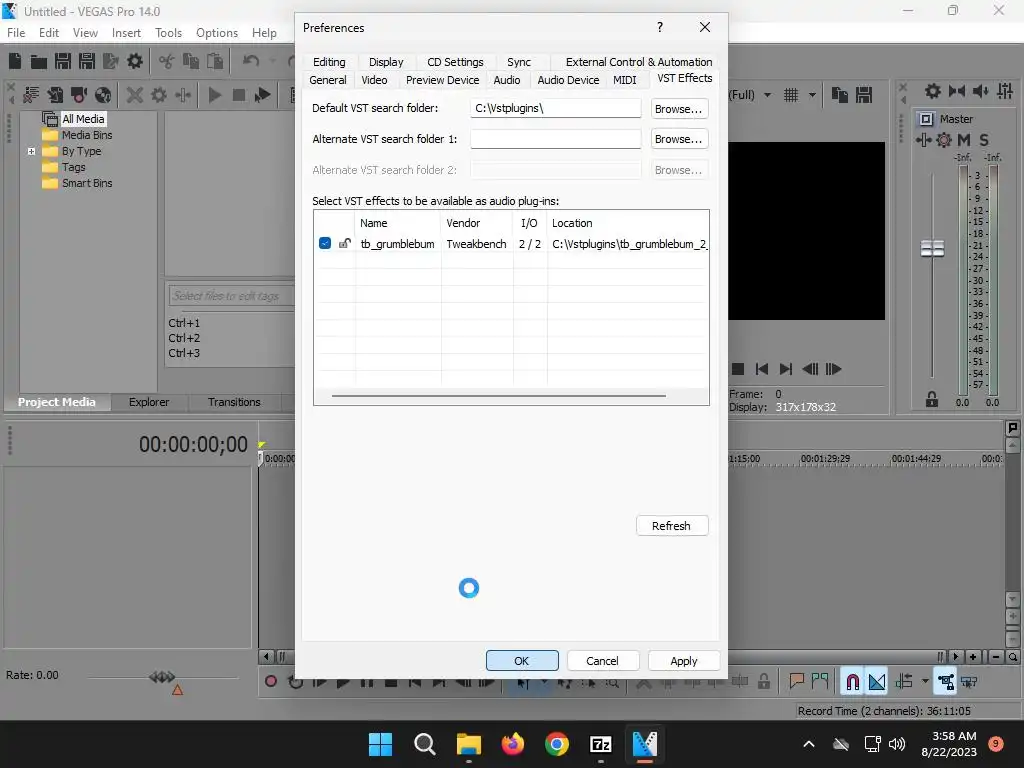This screenshot has height=768, width=1024.
Task: Click Cancel in Preferences dialog
Action: (x=602, y=661)
